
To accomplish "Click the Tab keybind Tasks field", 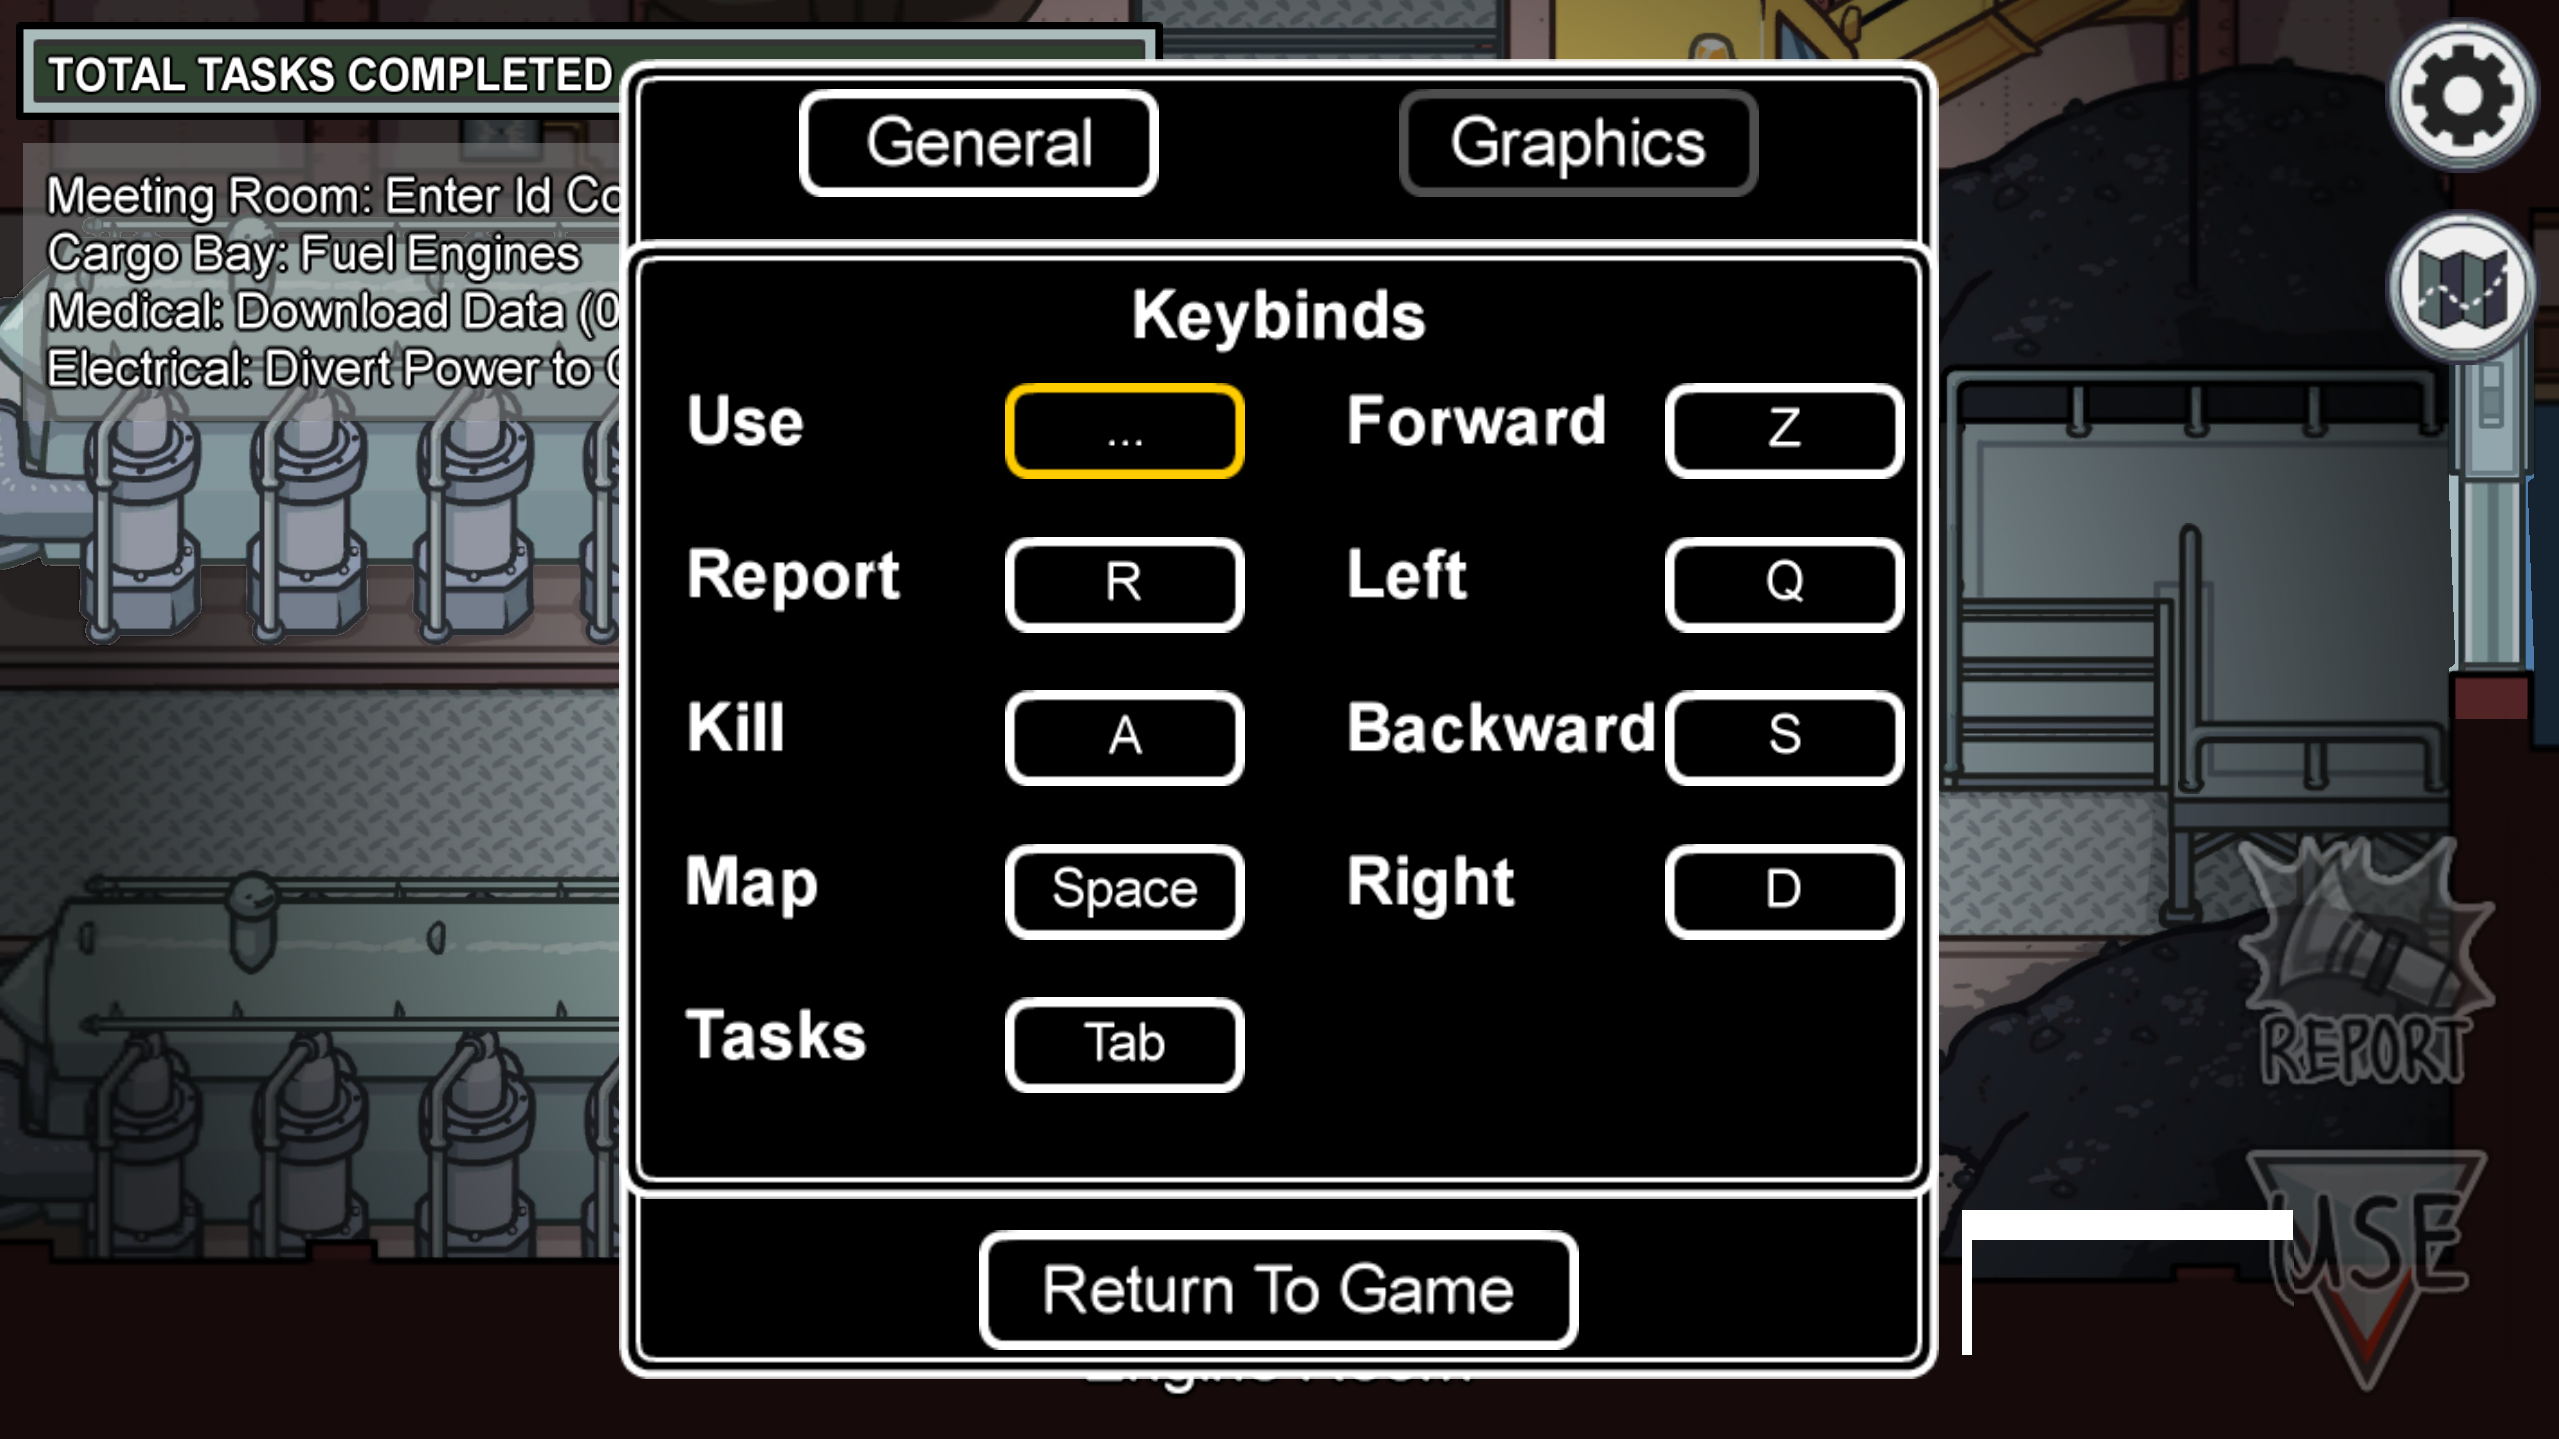I will pyautogui.click(x=1123, y=1042).
